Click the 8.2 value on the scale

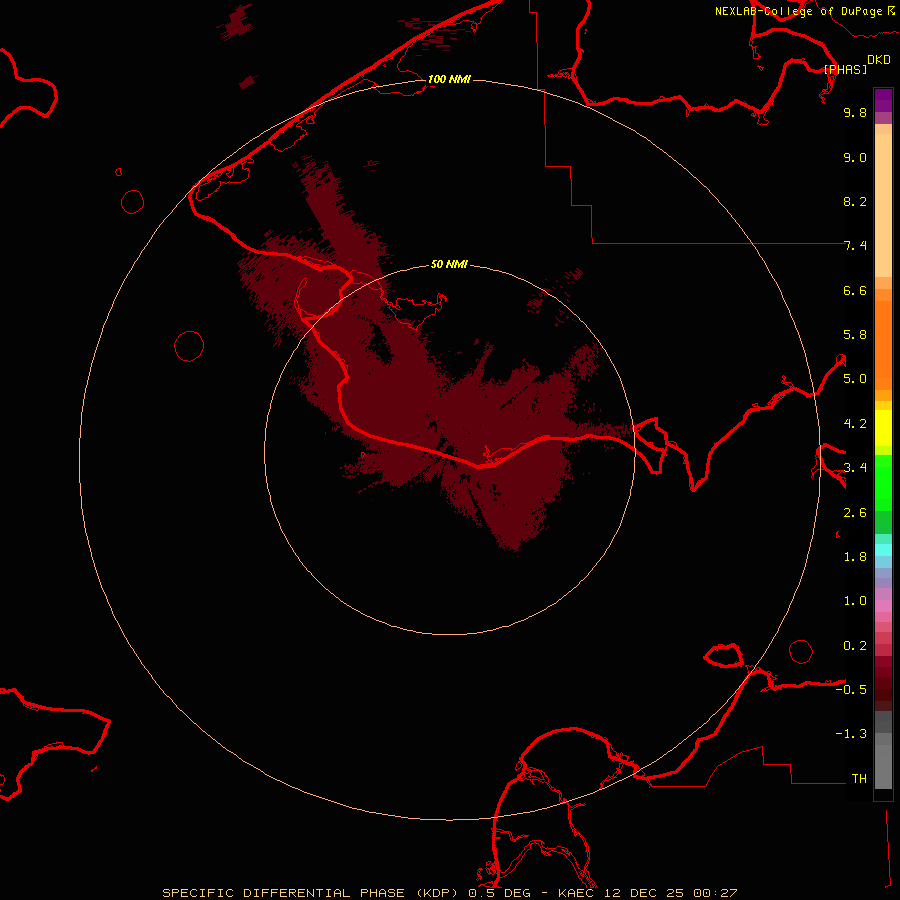point(855,201)
